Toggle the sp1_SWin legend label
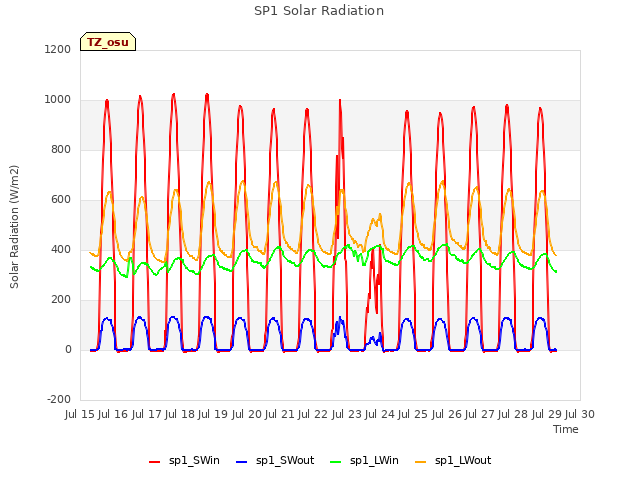The height and width of the screenshot is (480, 640). click(x=194, y=461)
